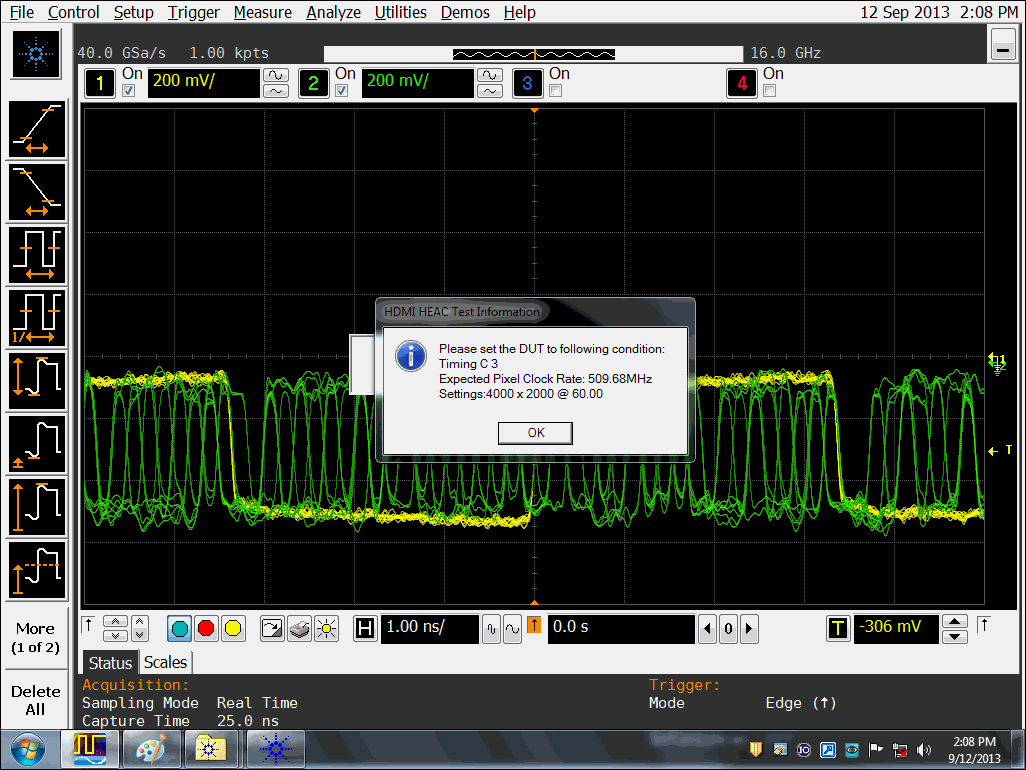The height and width of the screenshot is (770, 1026).
Task: Enable the channel 3 On checkbox
Action: (556, 91)
